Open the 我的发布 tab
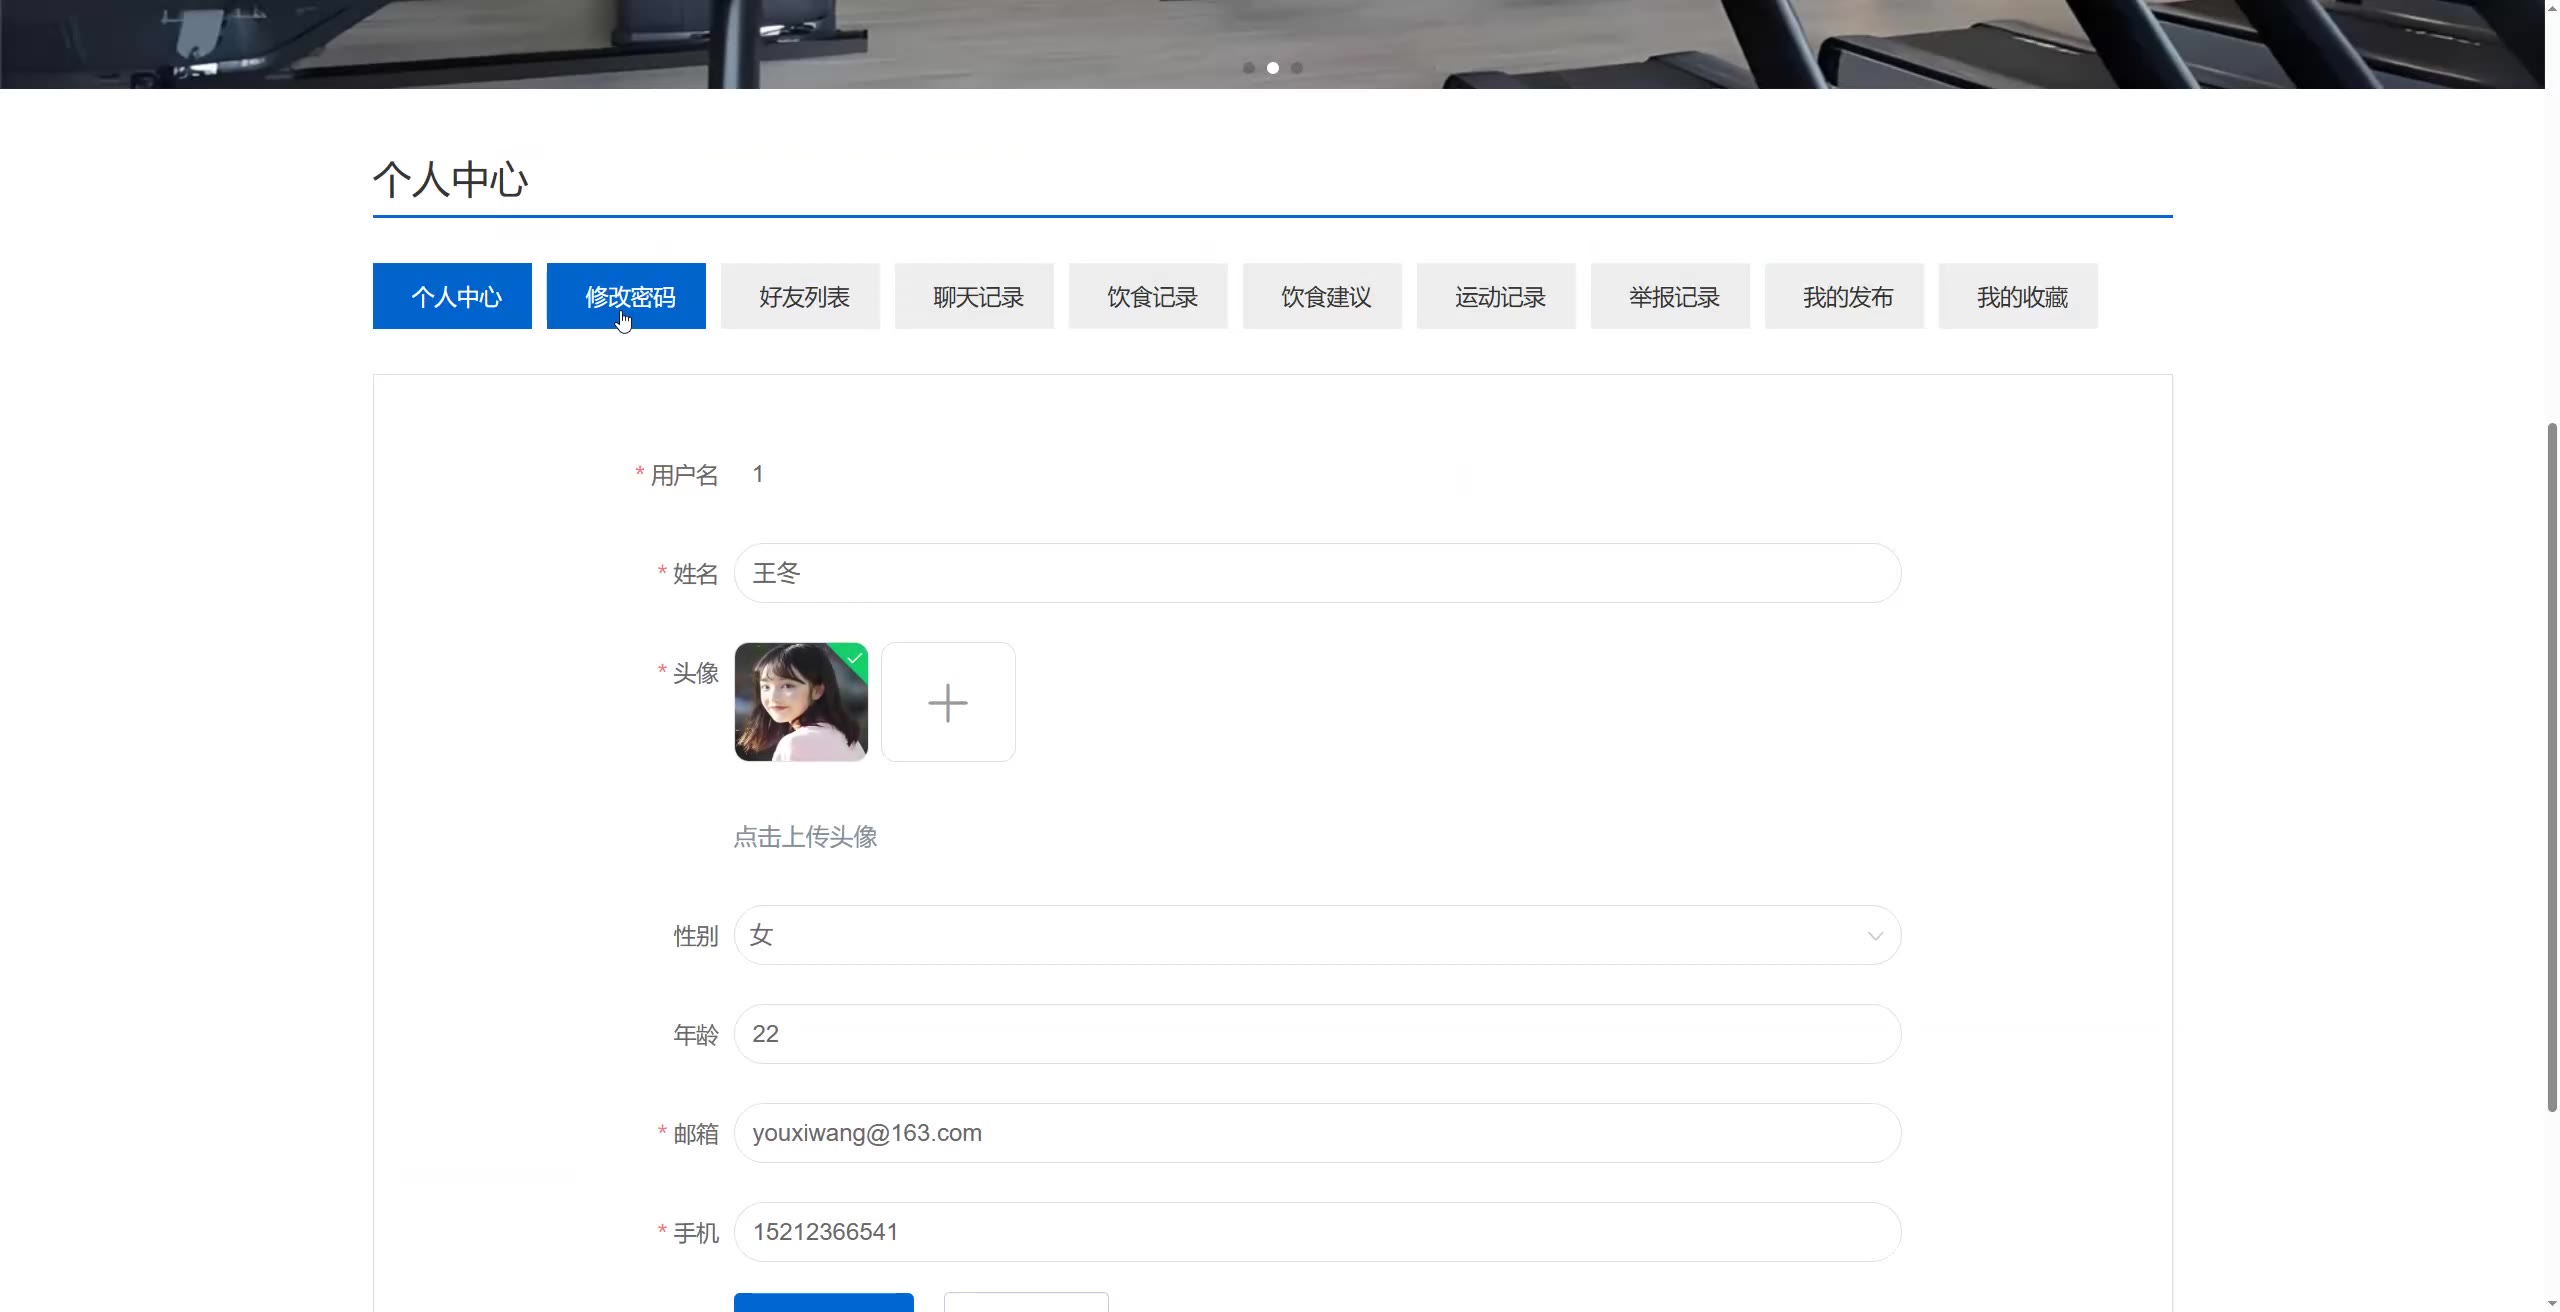 tap(1844, 296)
